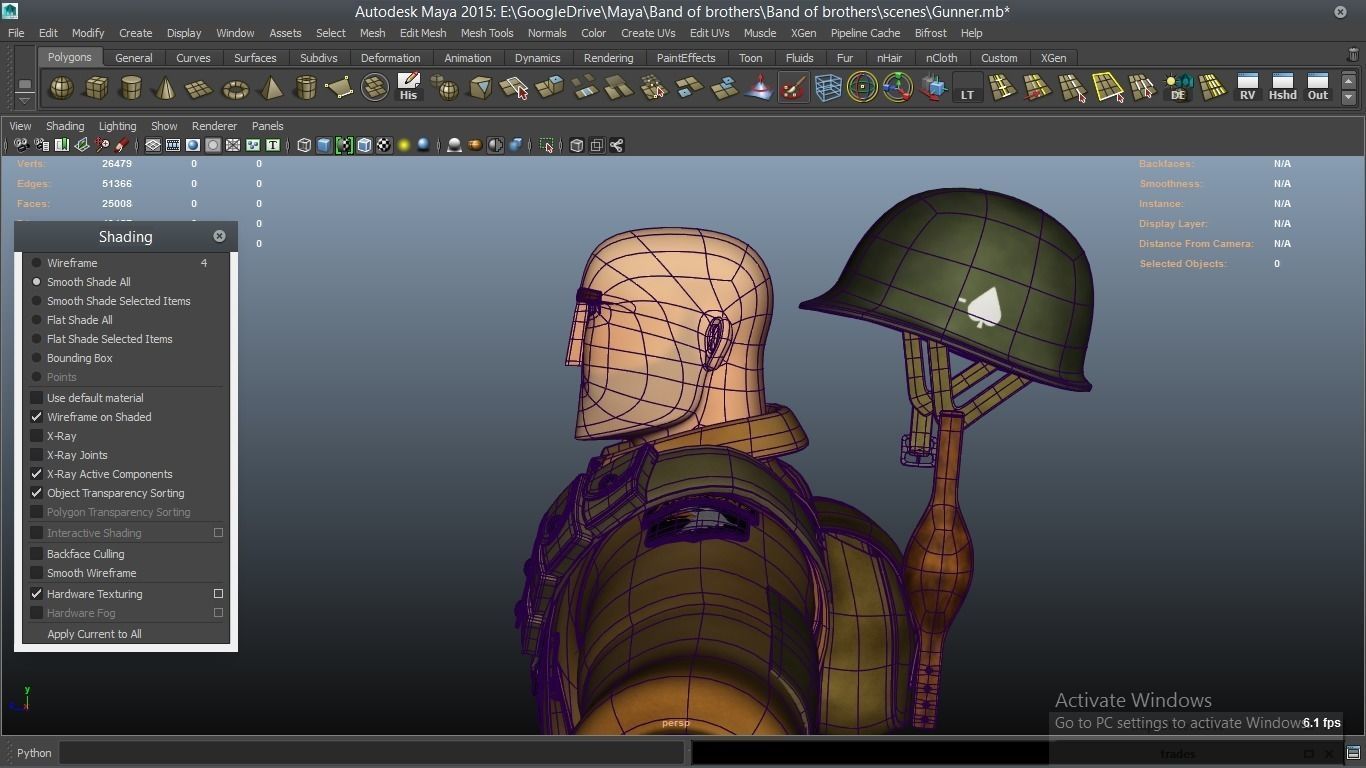Open the panel Panels menu
Screen dimensions: 1366x768
(x=267, y=126)
